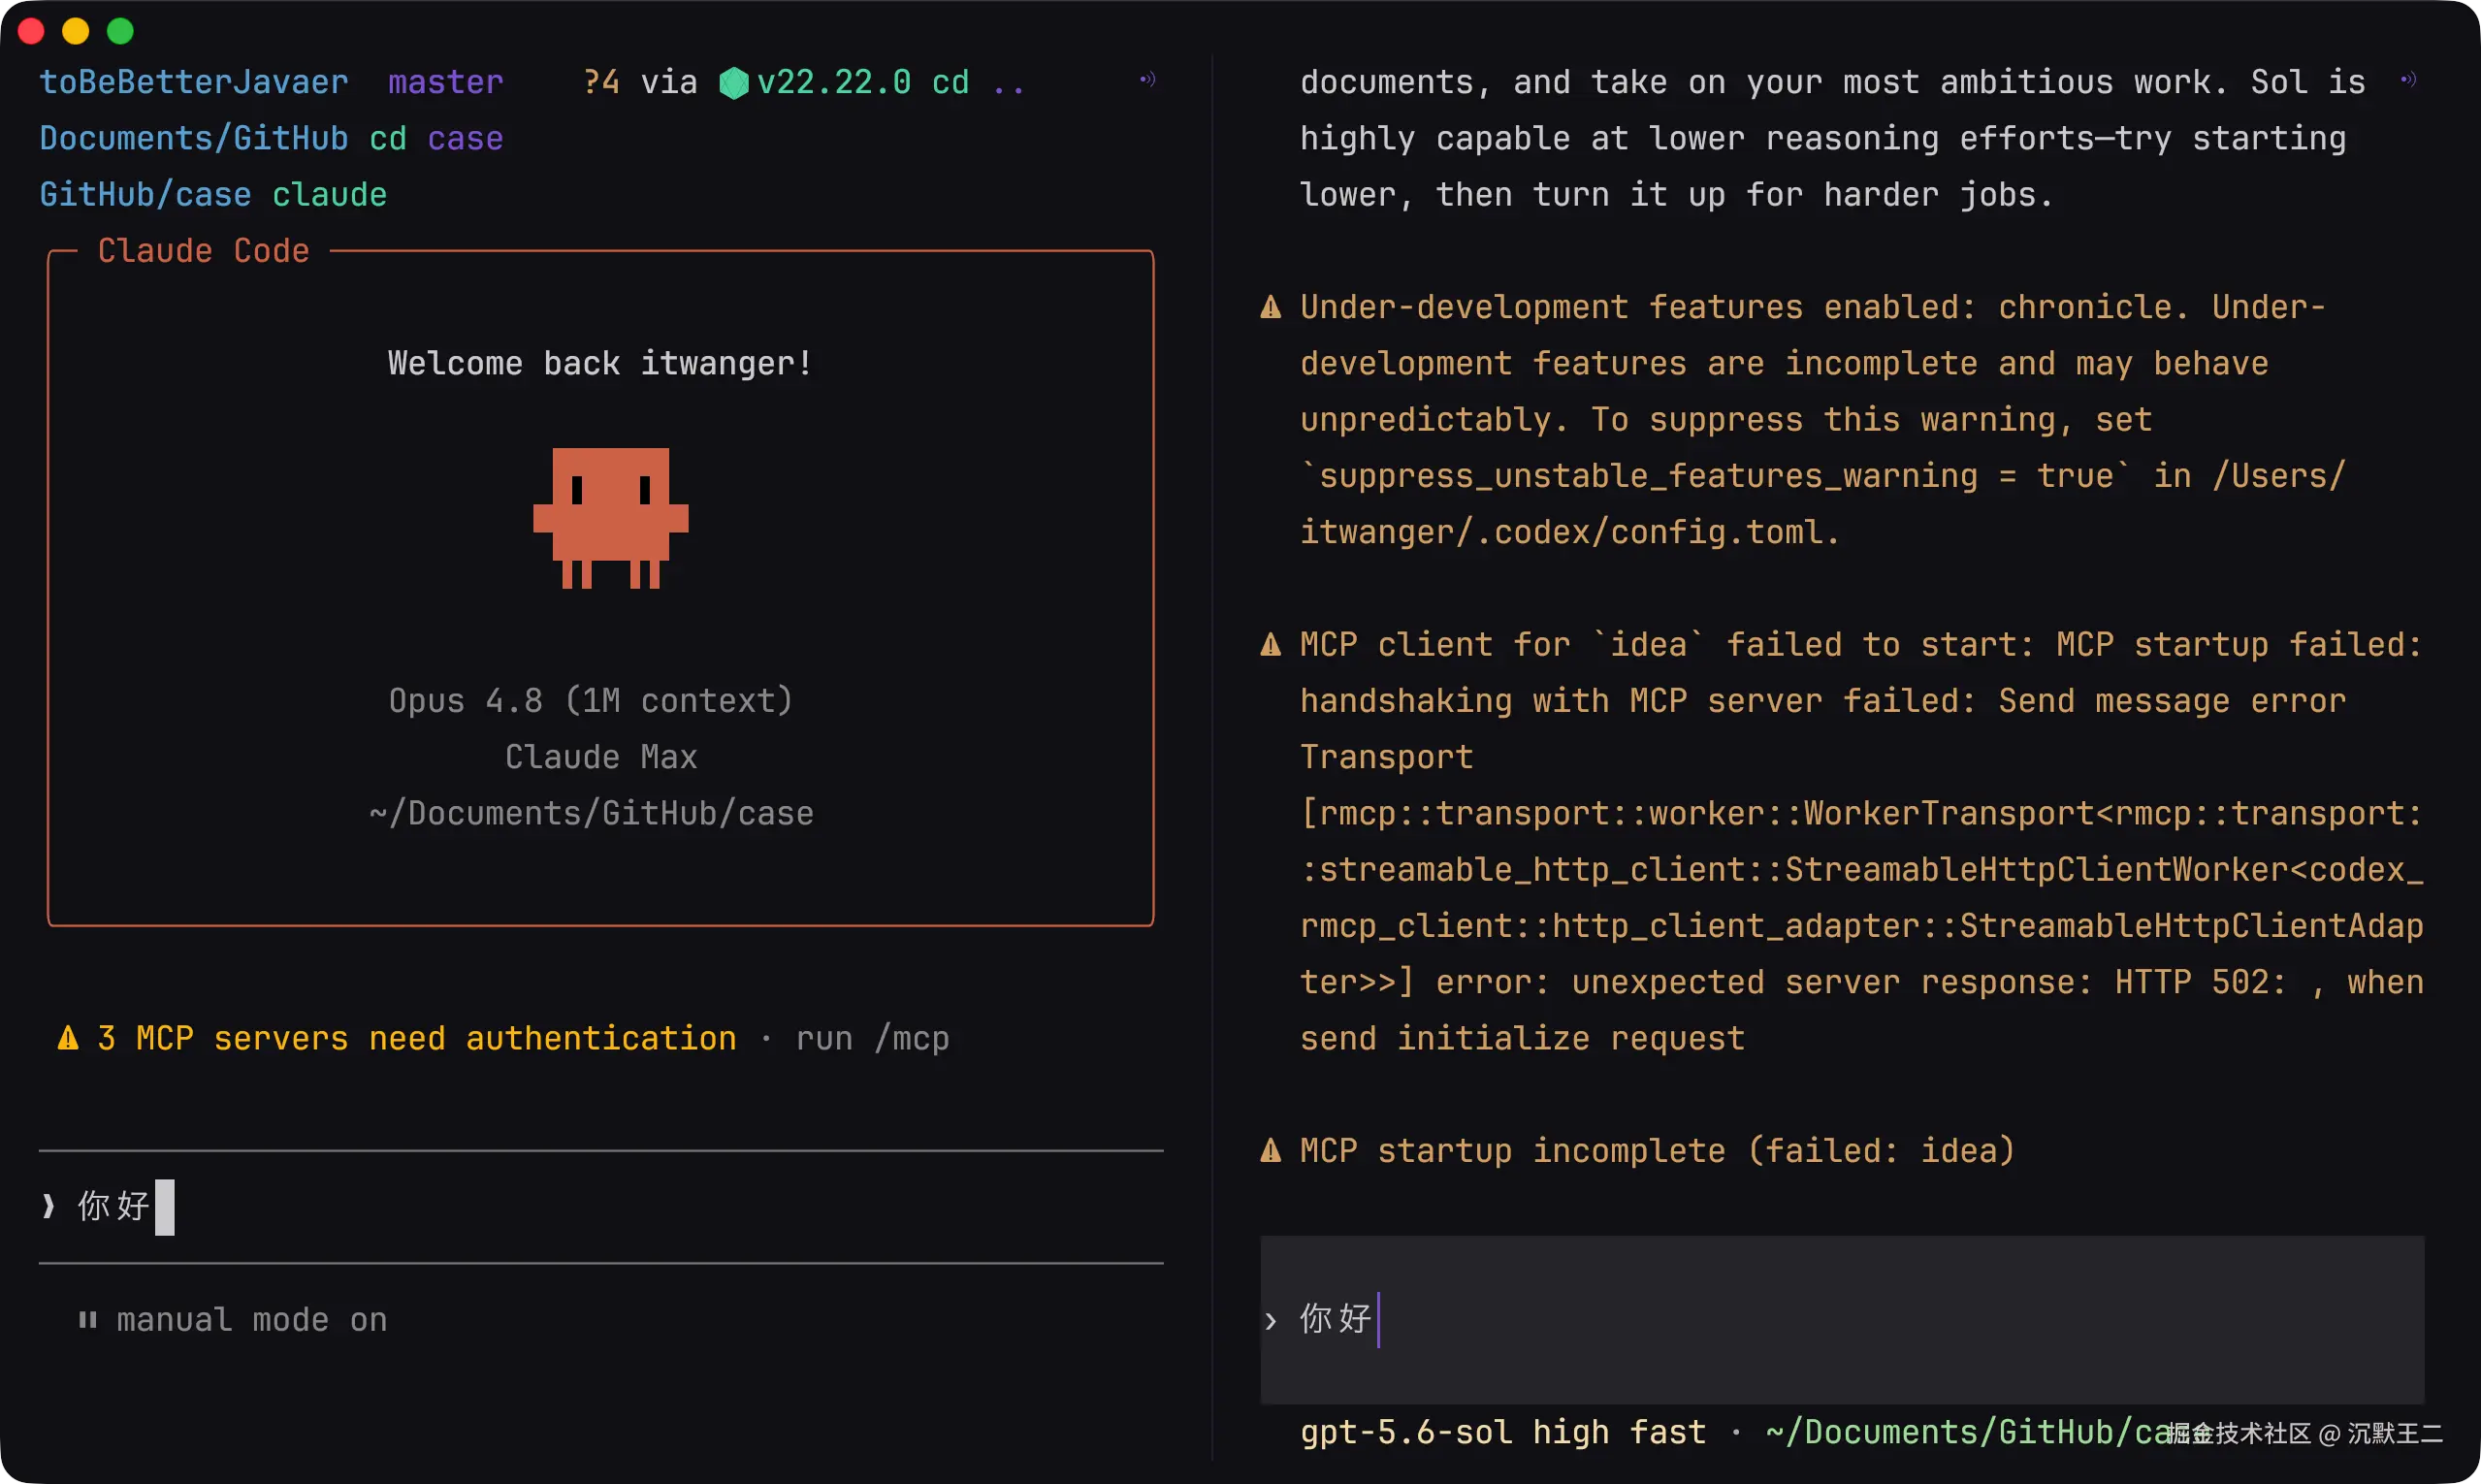The image size is (2481, 1484).
Task: Click the yellow minimize window button
Action: click(76, 31)
